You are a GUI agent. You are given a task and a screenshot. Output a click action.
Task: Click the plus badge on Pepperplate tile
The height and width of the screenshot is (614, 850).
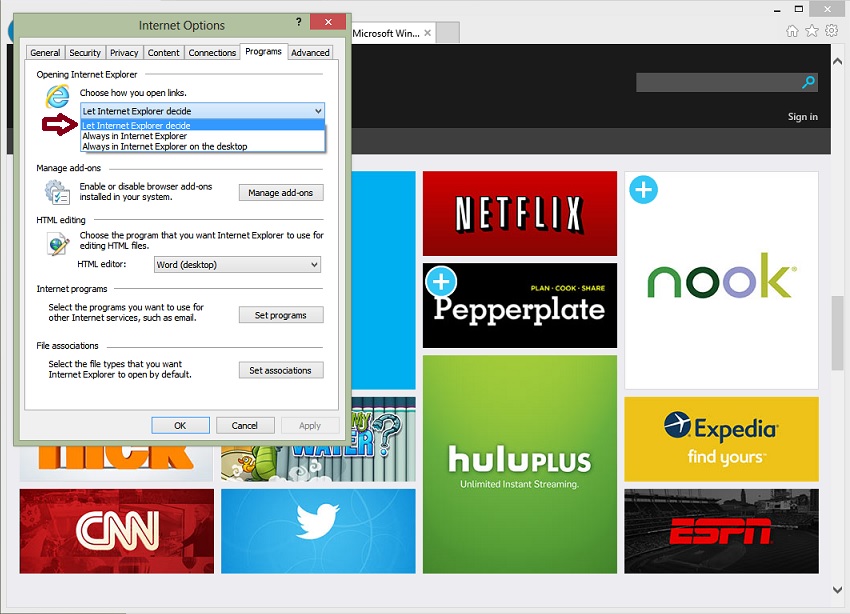441,281
